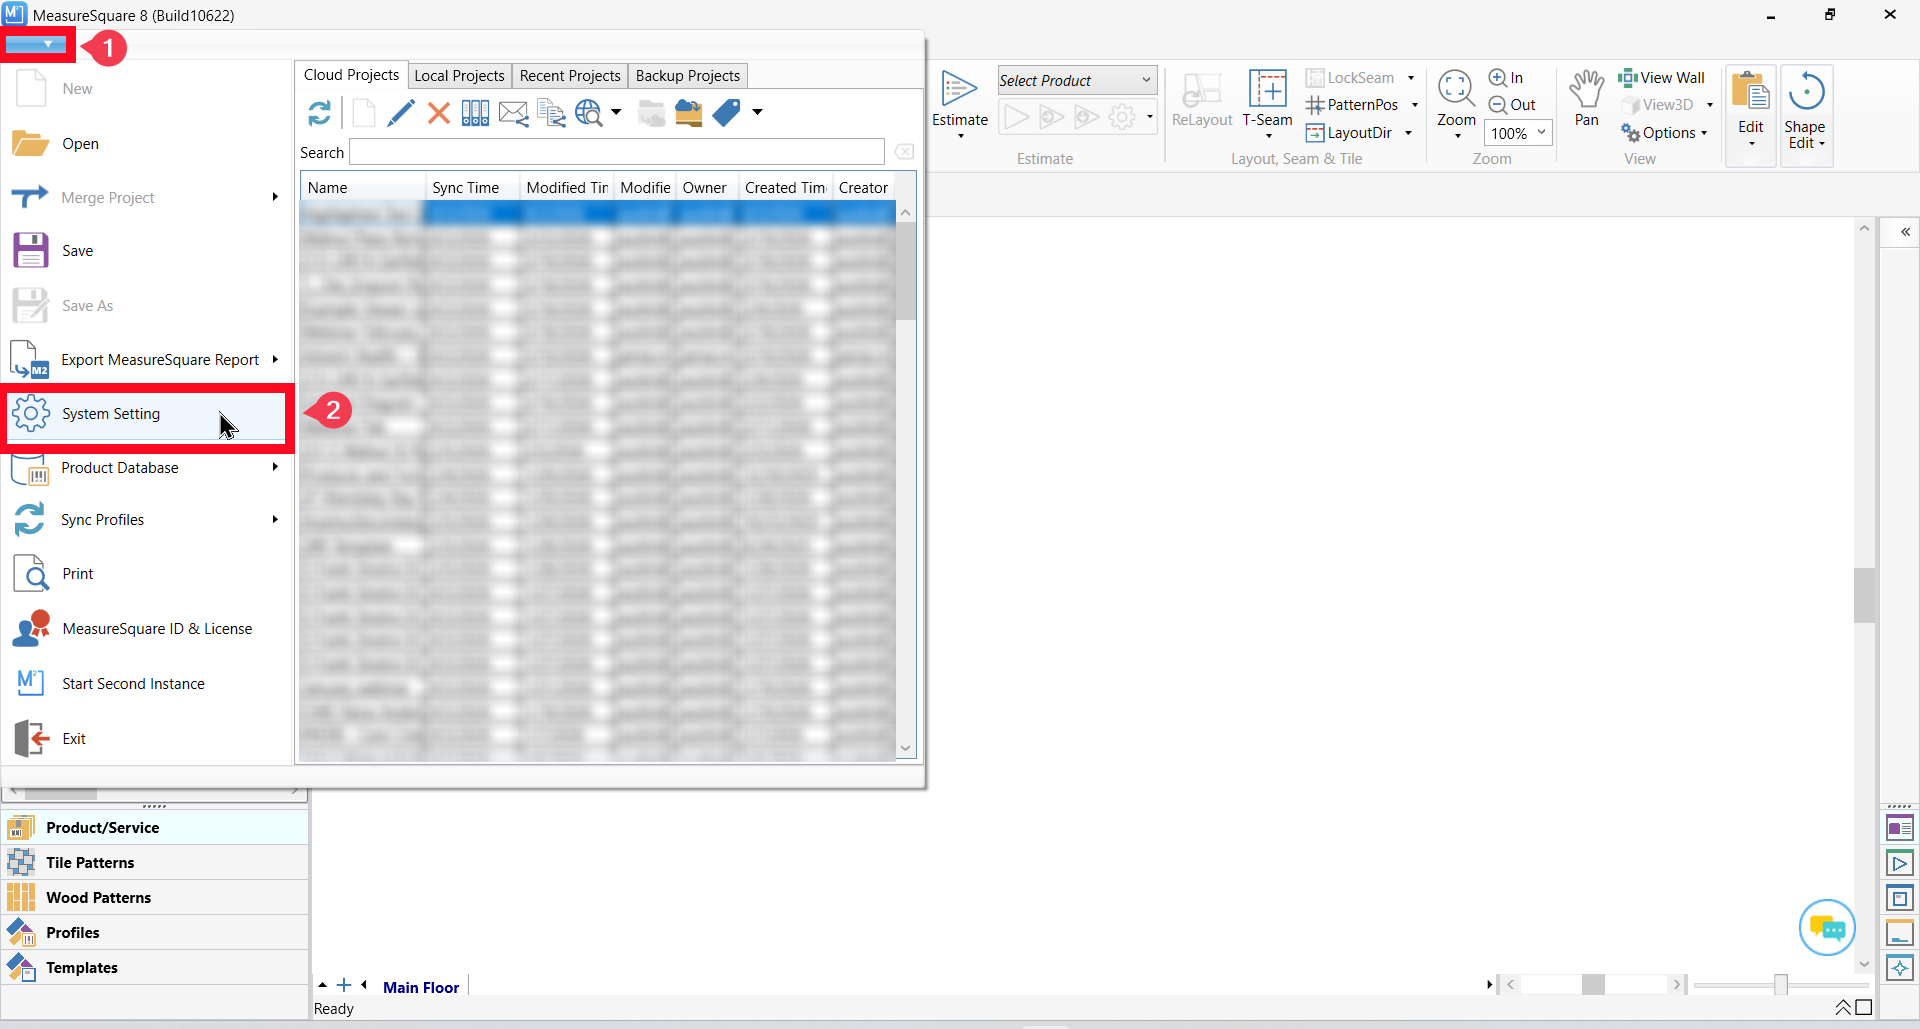The image size is (1920, 1029).
Task: Expand the tag icon dropdown arrow
Action: click(757, 112)
